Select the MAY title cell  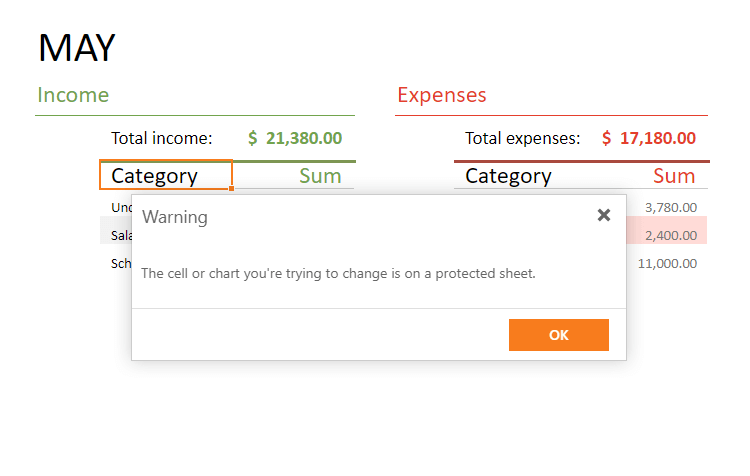tap(77, 47)
